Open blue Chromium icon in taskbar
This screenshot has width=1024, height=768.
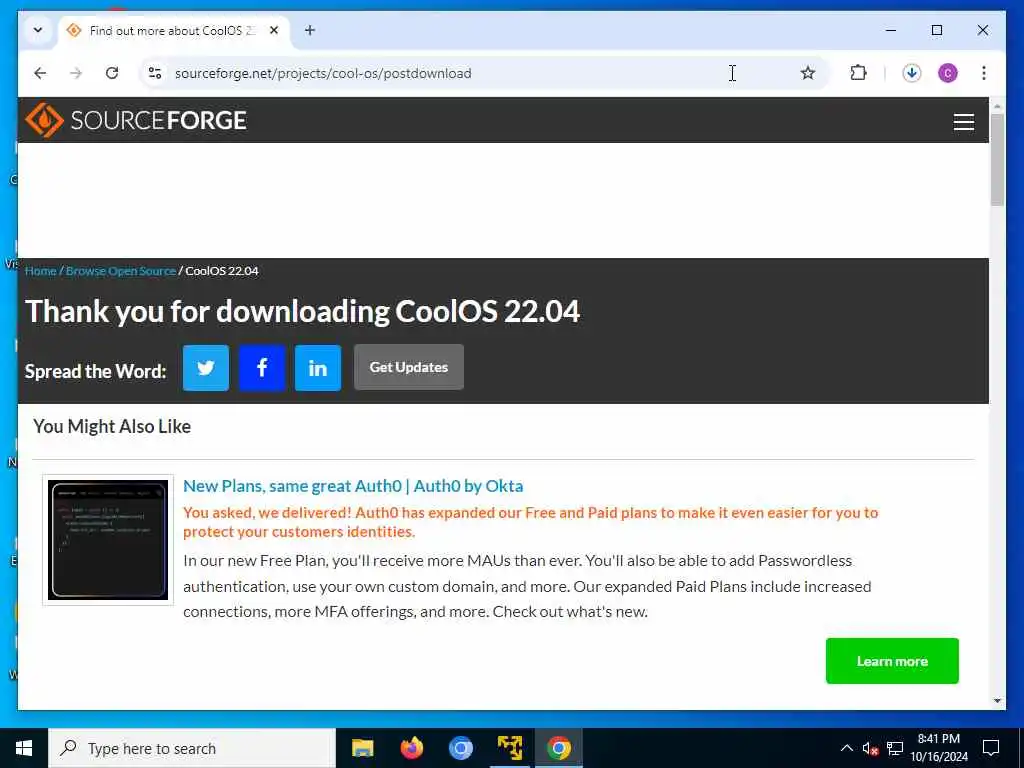point(461,748)
